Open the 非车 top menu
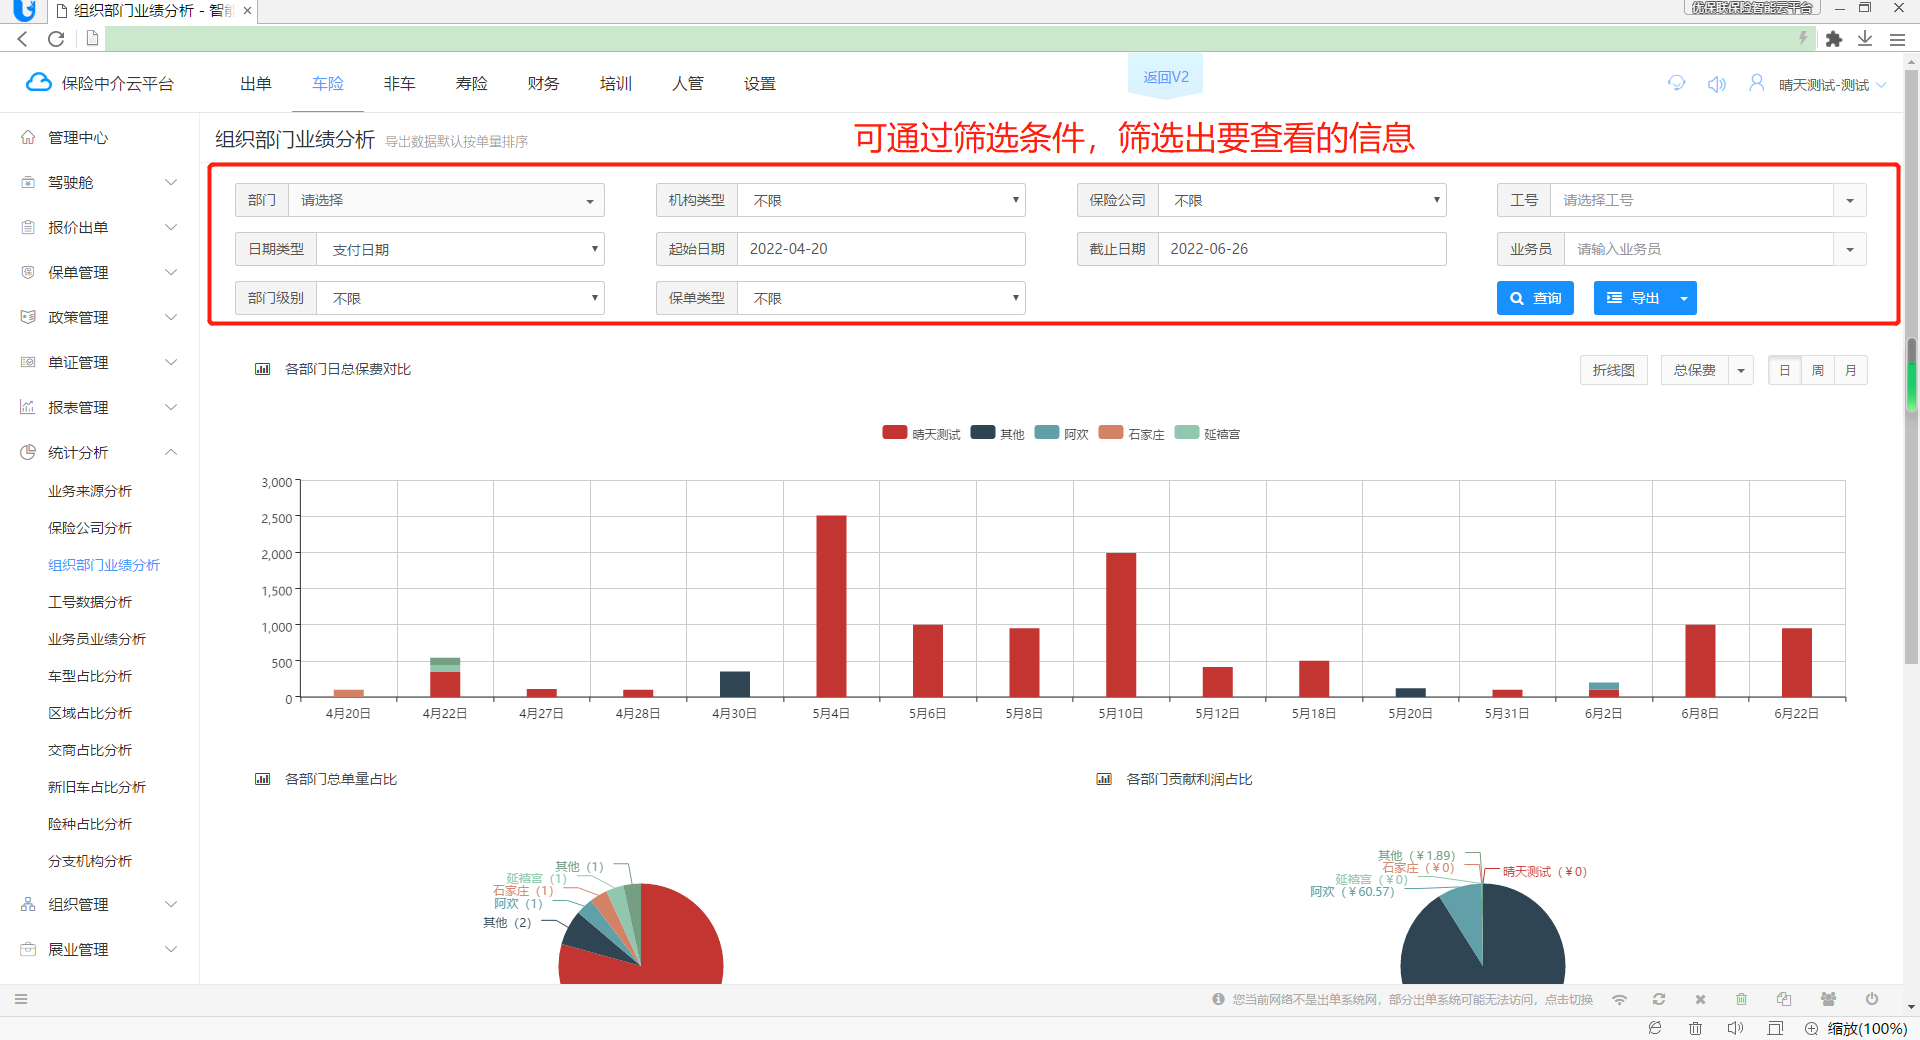The height and width of the screenshot is (1040, 1920). [400, 84]
